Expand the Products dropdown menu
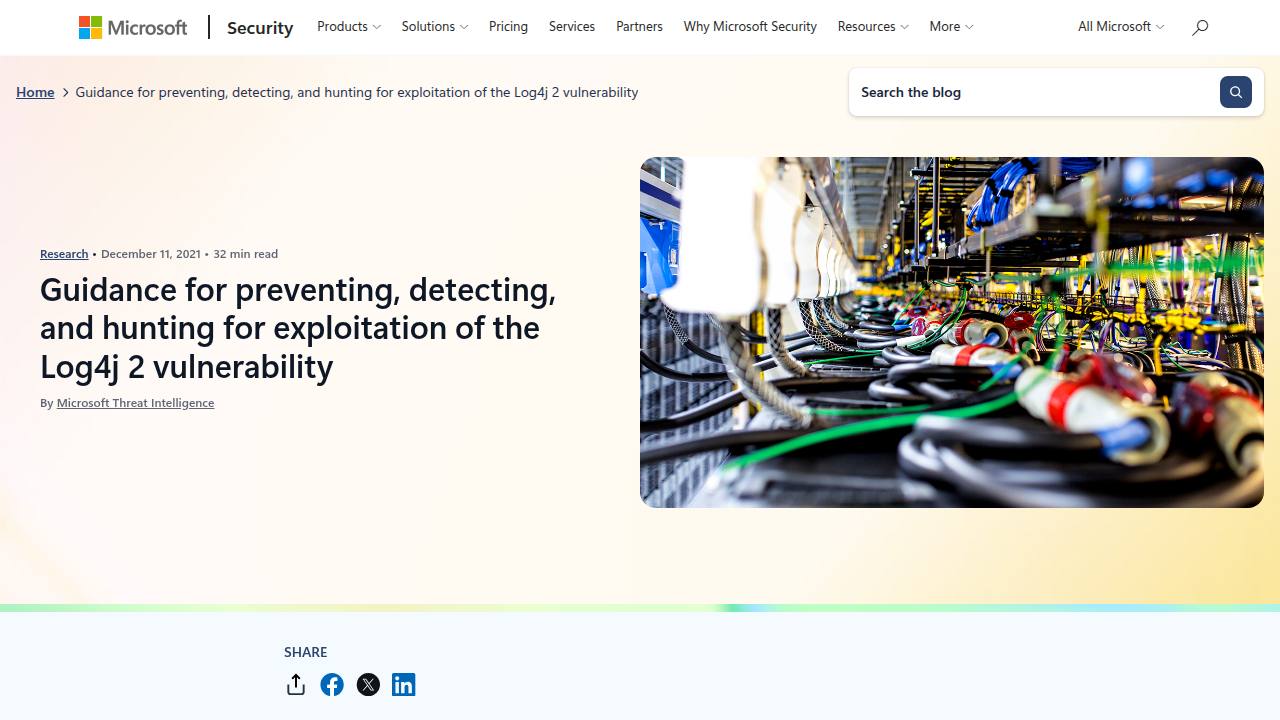The height and width of the screenshot is (720, 1280). point(349,27)
